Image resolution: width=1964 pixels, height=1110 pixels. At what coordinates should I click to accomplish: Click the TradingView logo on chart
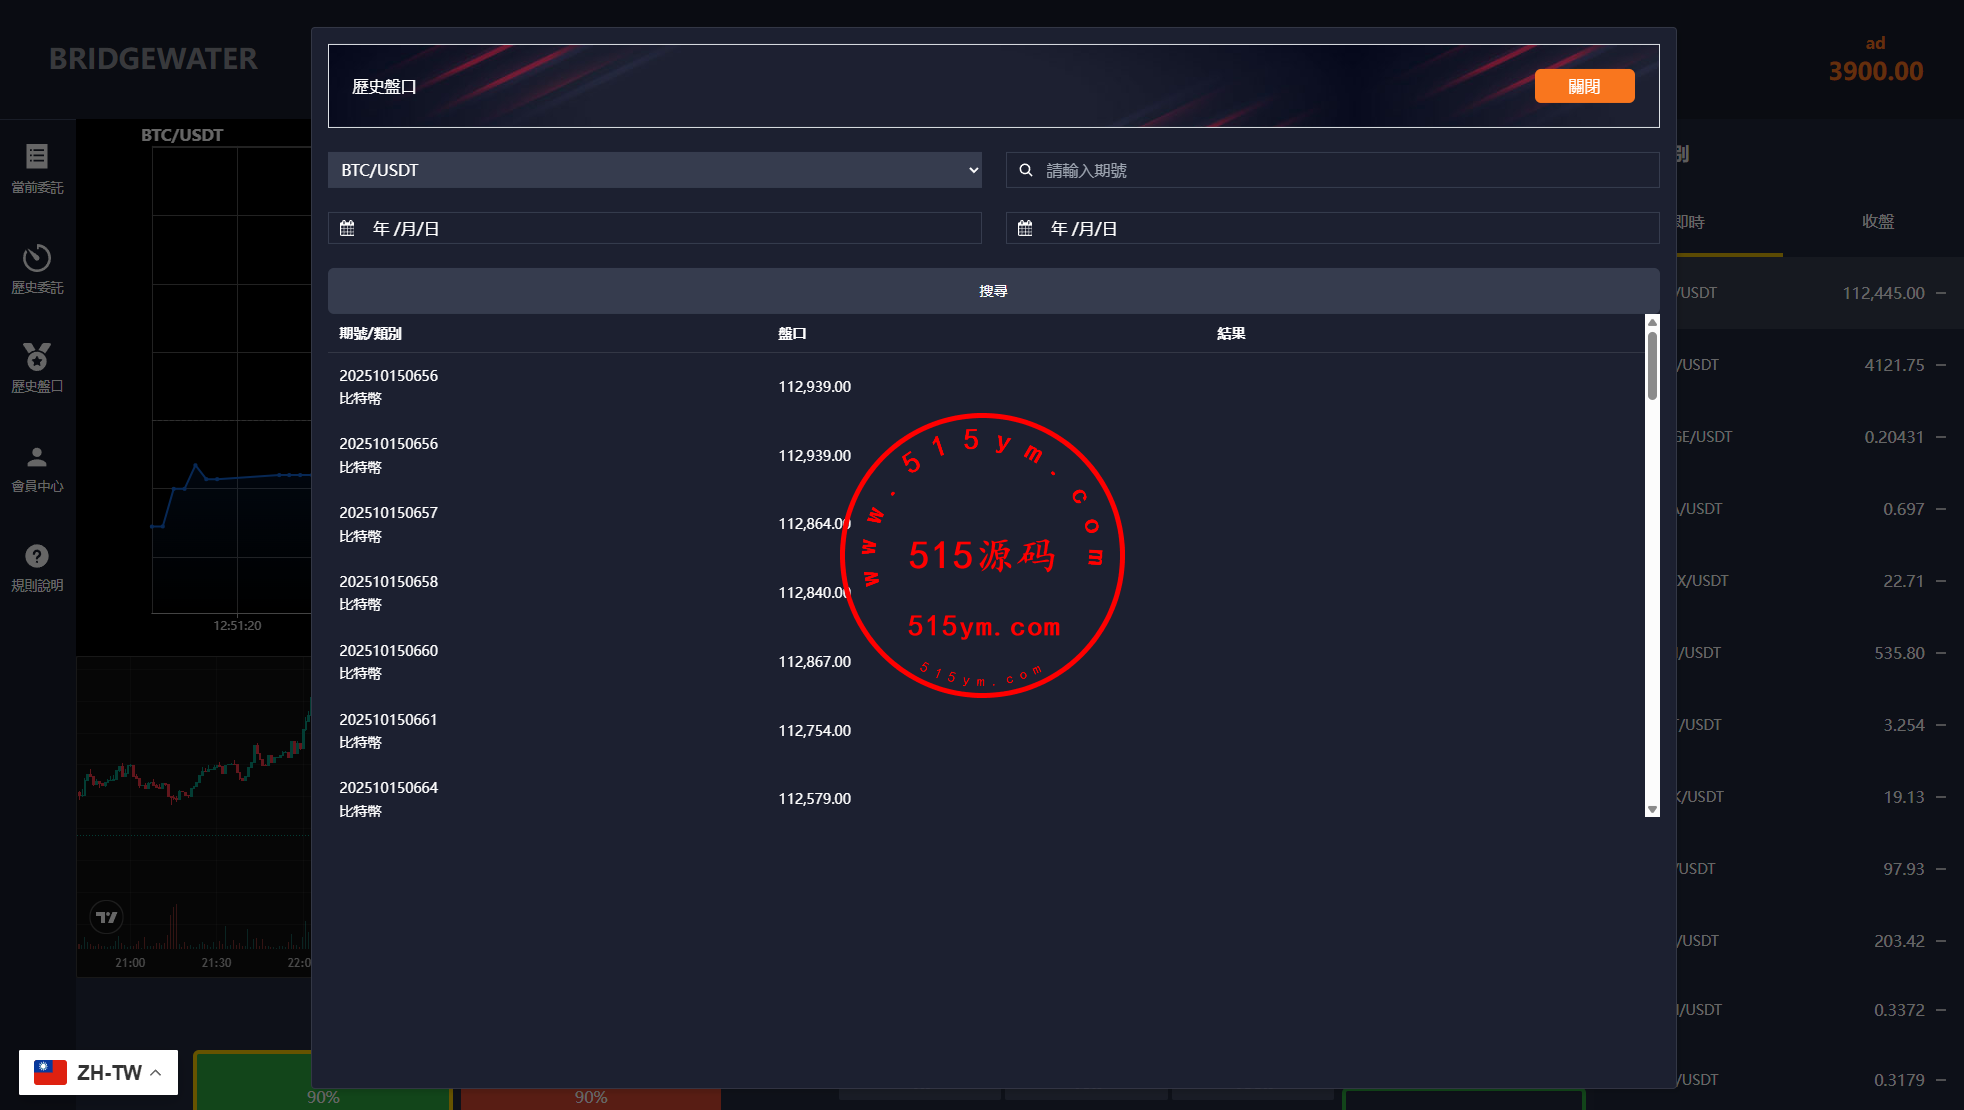pyautogui.click(x=106, y=916)
